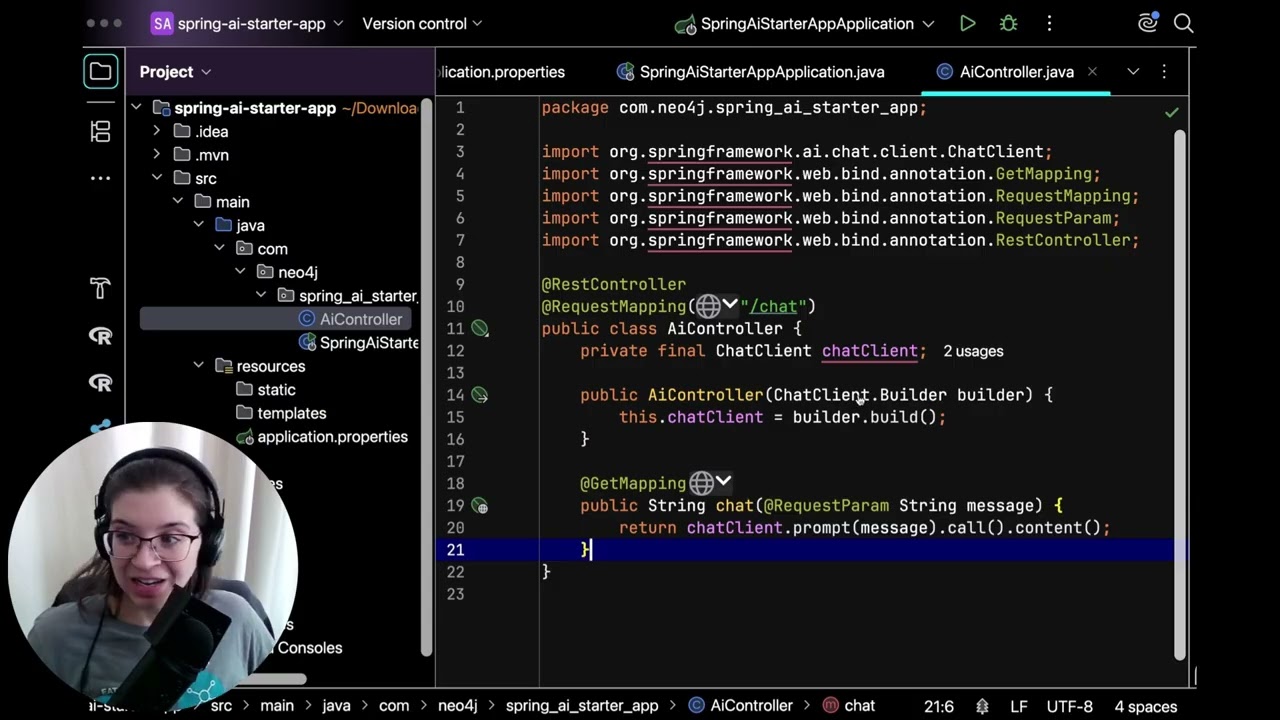Click the globe icon beside @RequestMapping
Image resolution: width=1280 pixels, height=720 pixels.
[708, 306]
